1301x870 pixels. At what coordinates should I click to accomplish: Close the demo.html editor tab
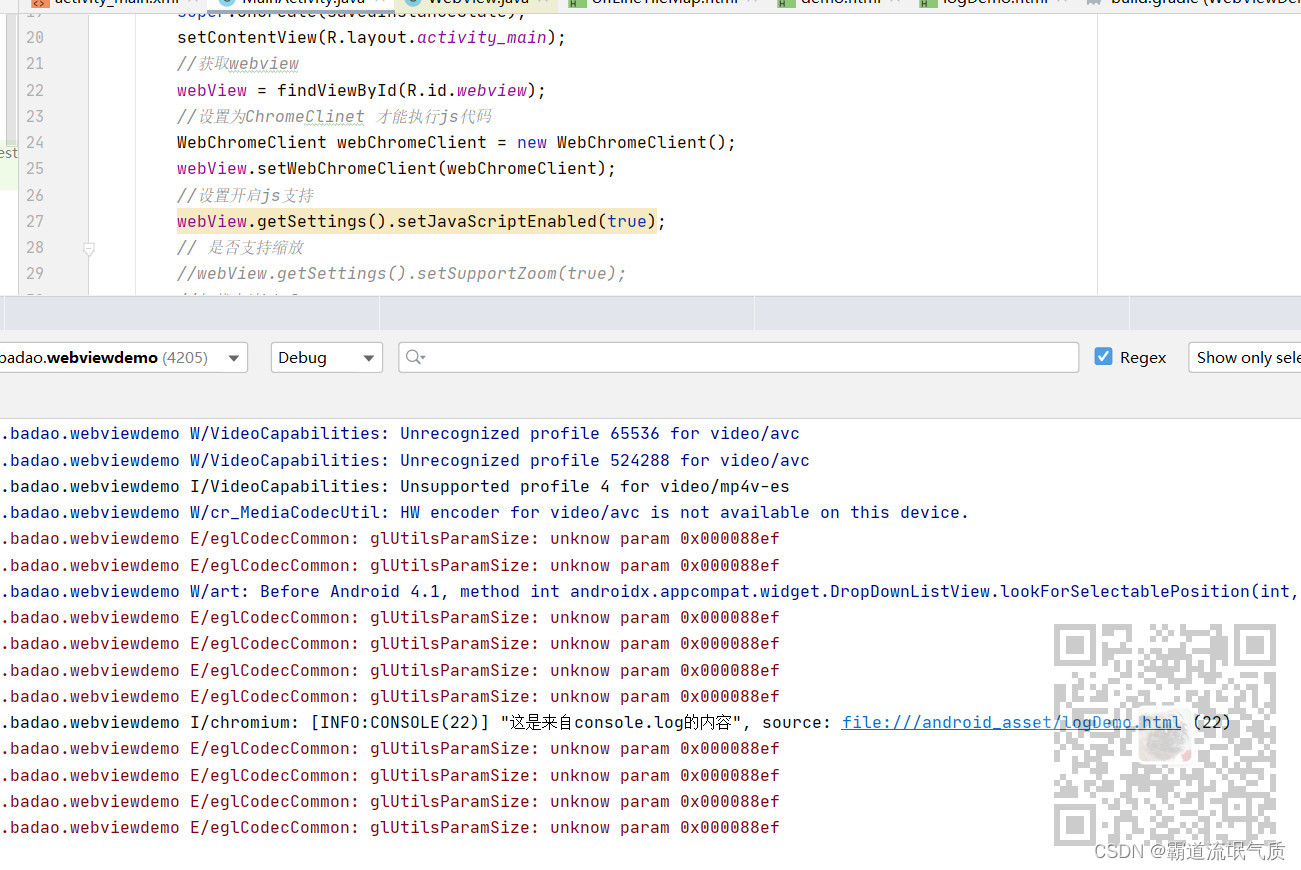tap(894, 3)
